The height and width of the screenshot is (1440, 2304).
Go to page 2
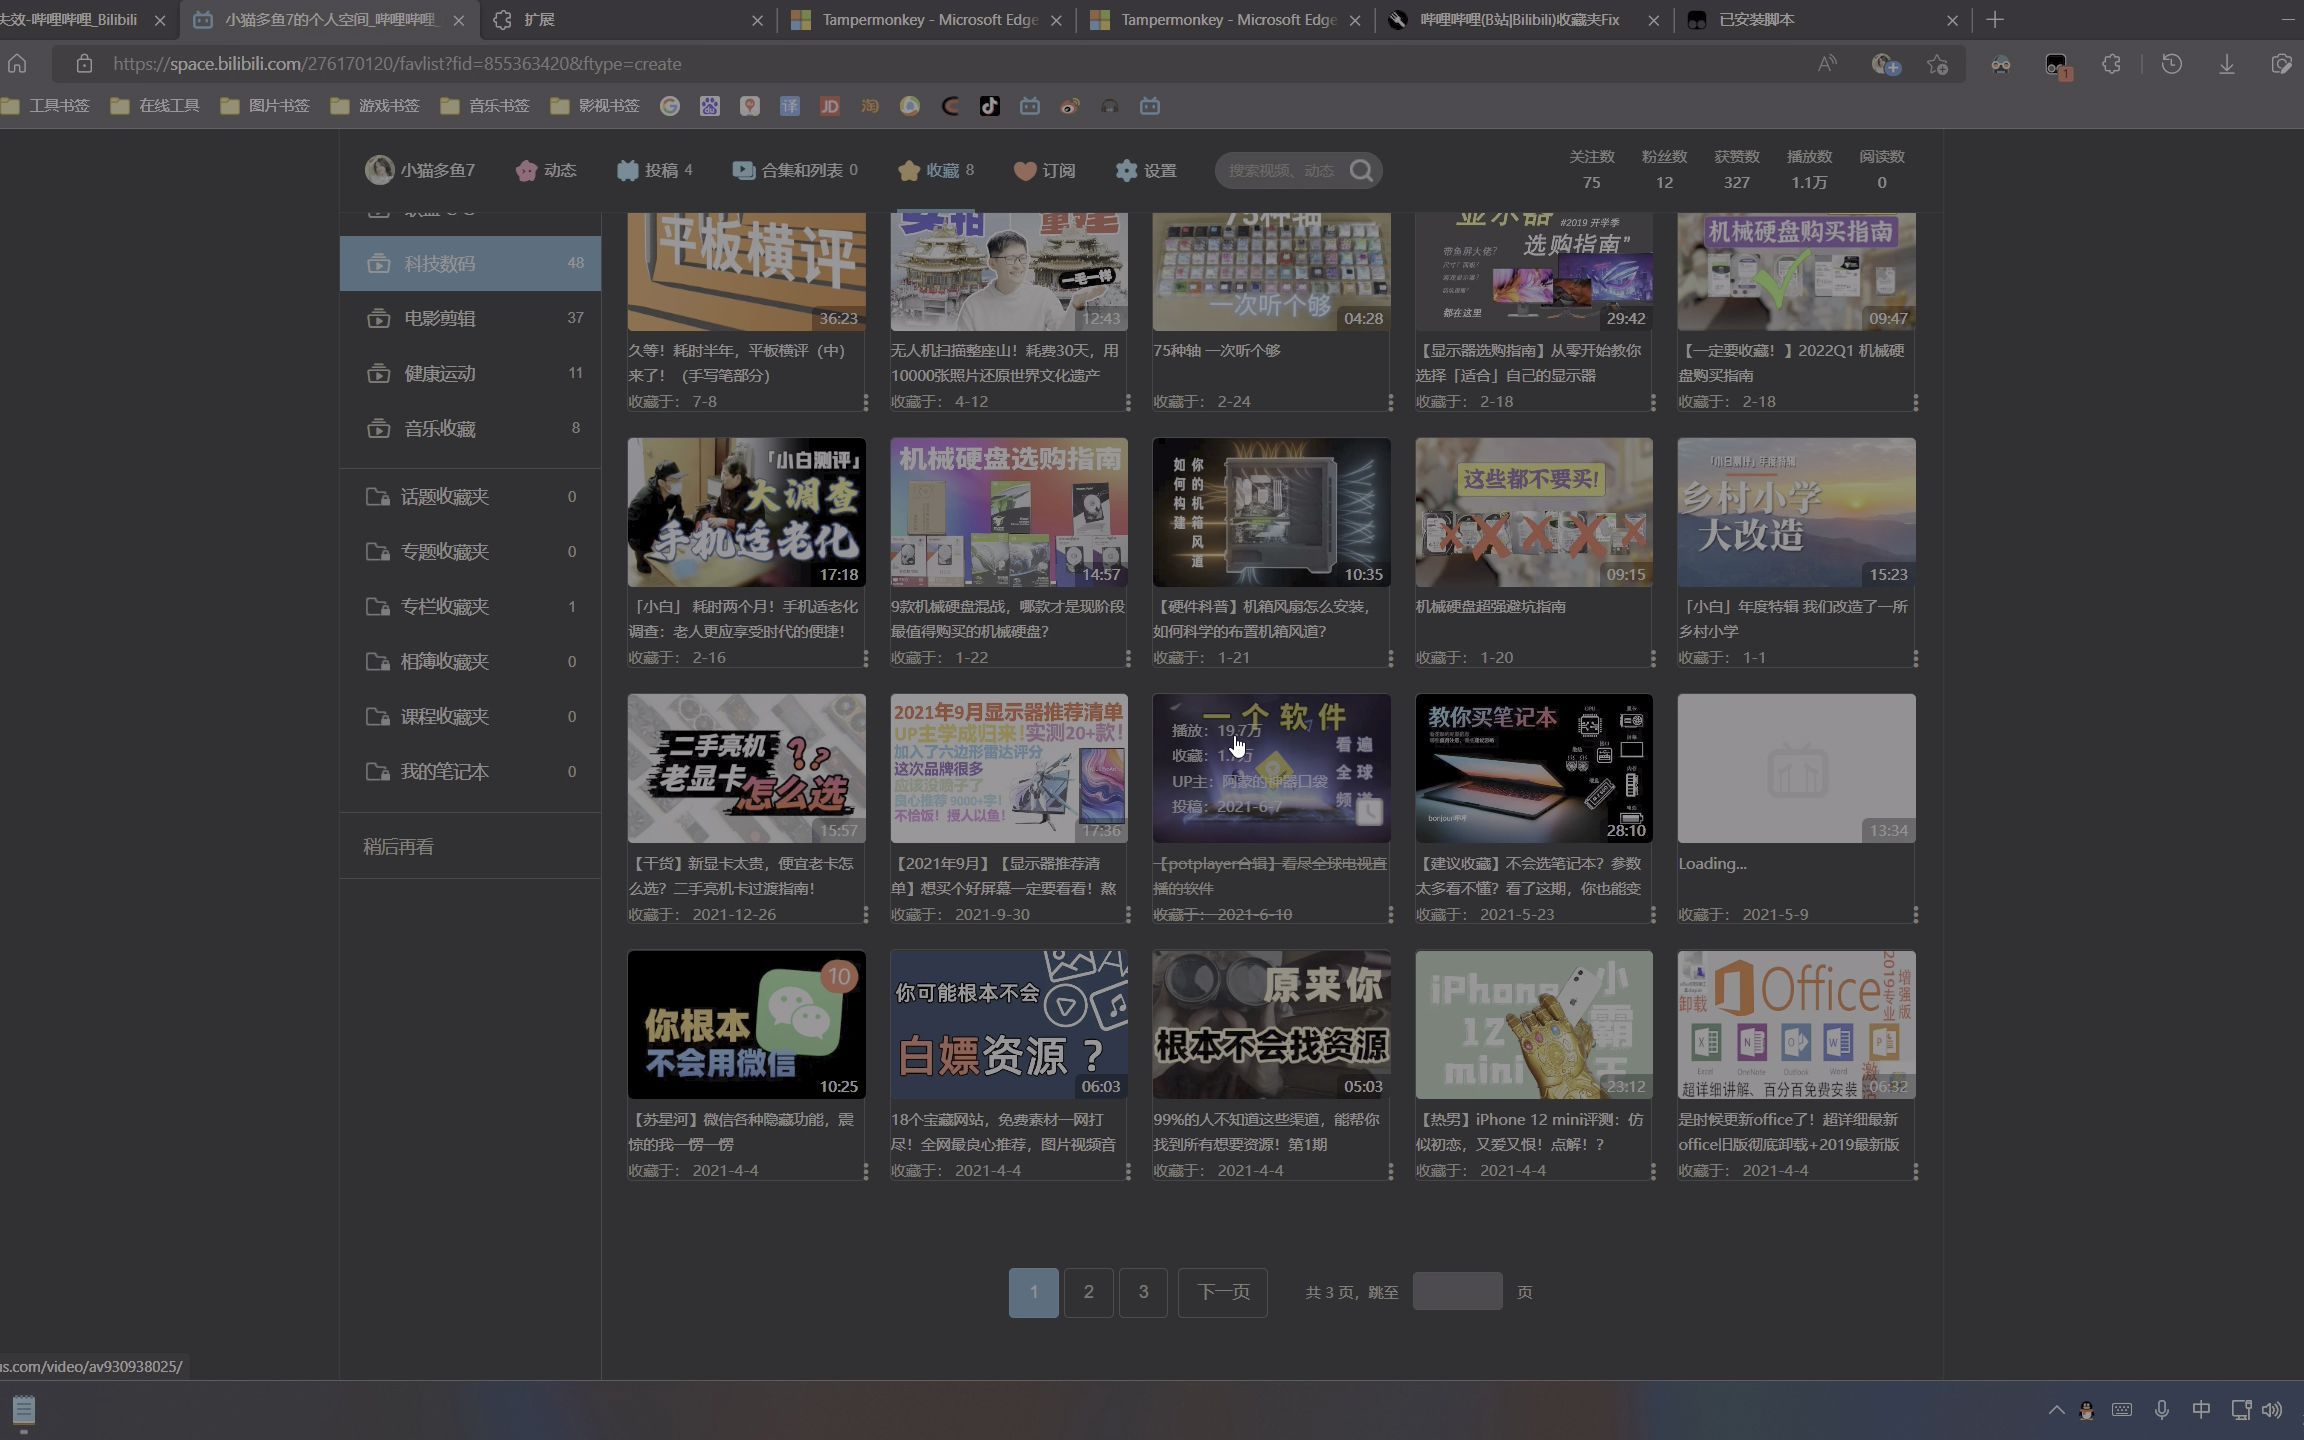click(1088, 1292)
